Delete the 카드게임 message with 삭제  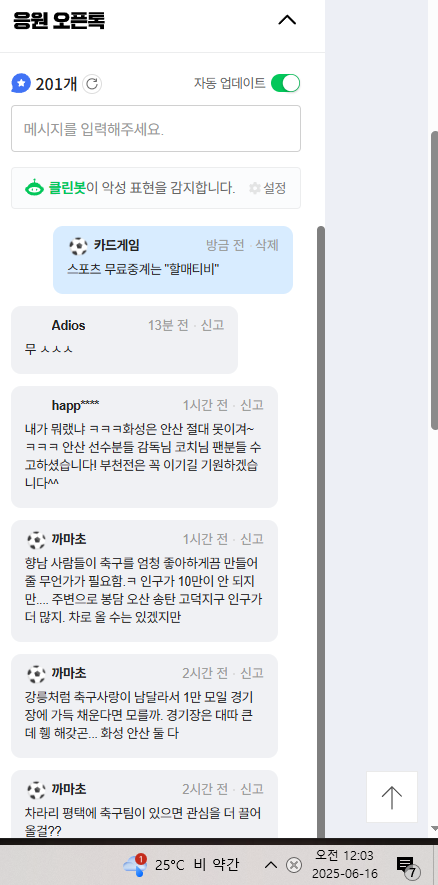coord(267,246)
